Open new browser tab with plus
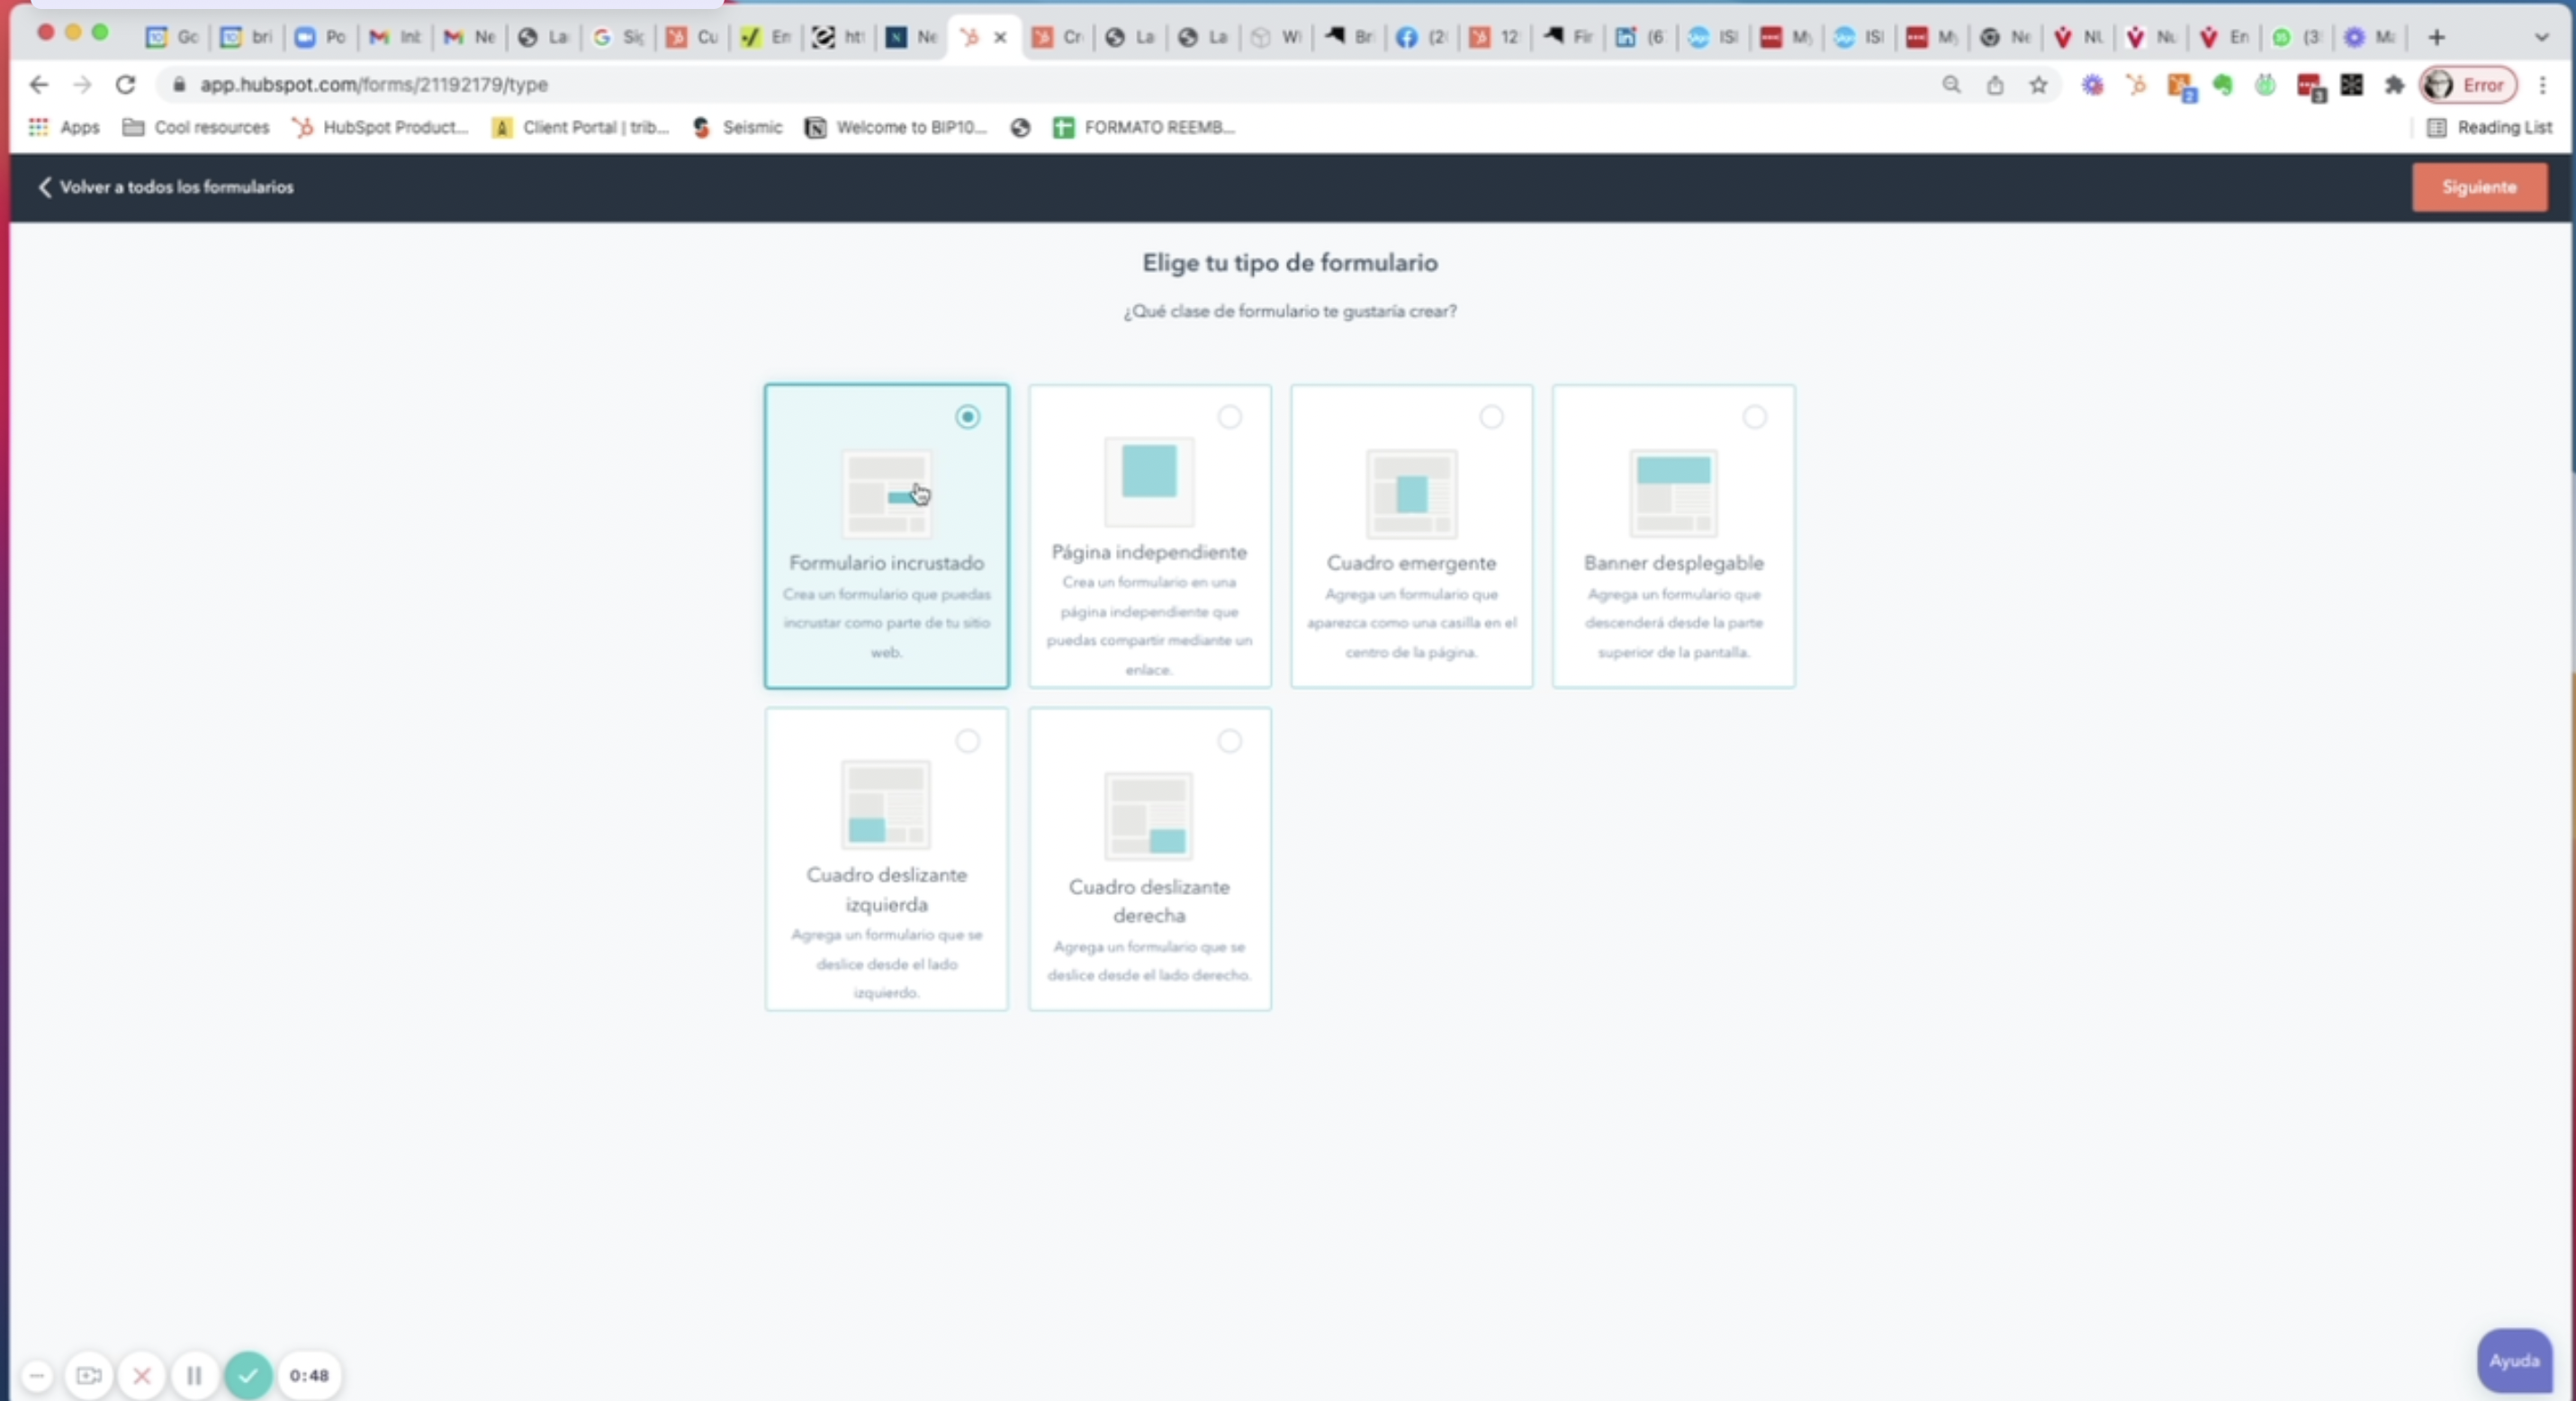The height and width of the screenshot is (1401, 2576). click(2437, 37)
